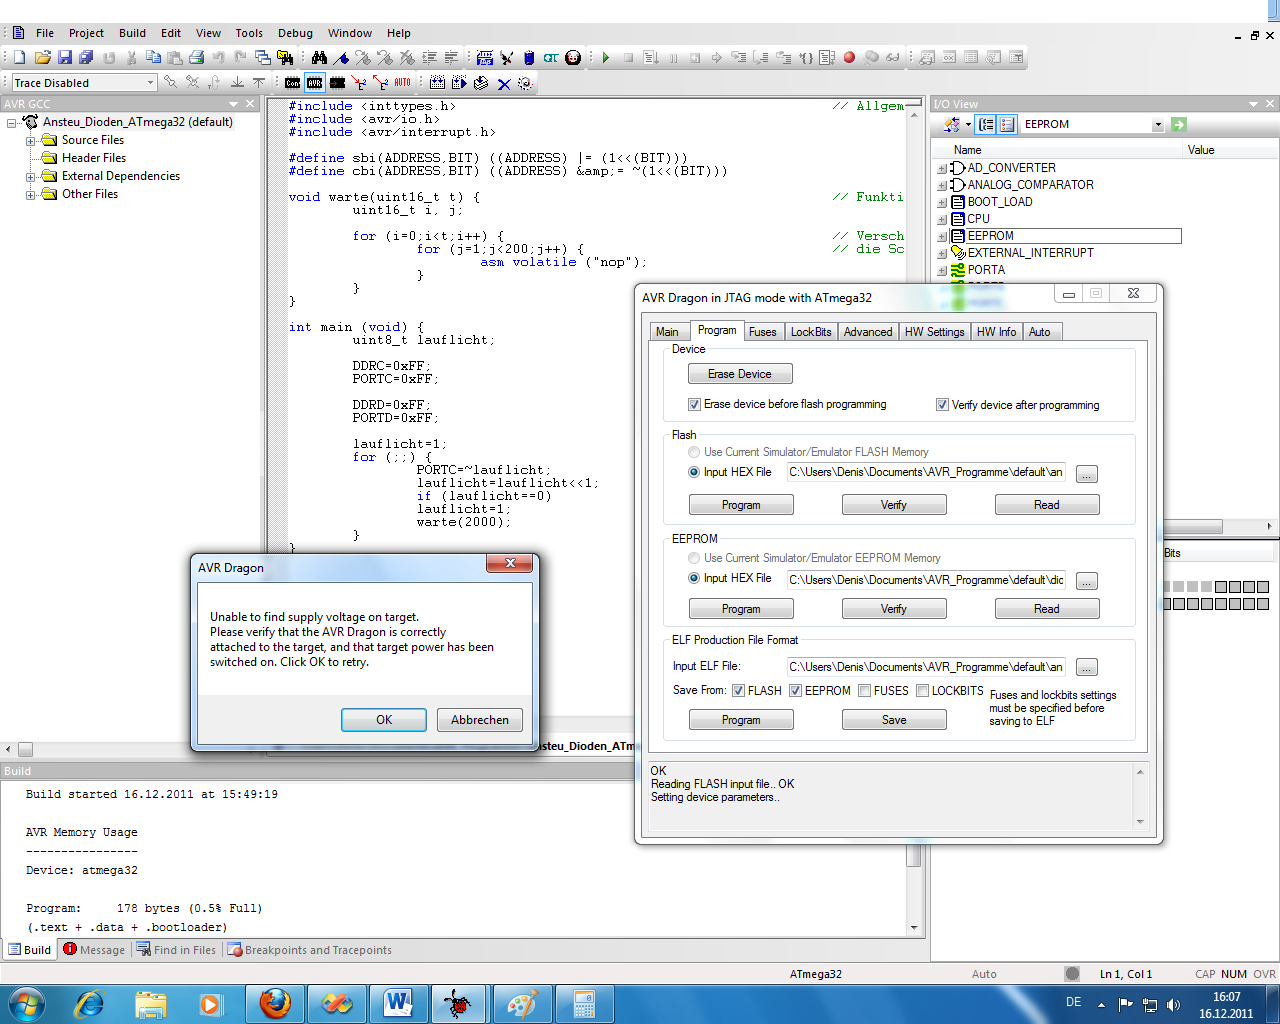Screen dimensions: 1280x1024
Task: Expand the External Dependencies folder
Action: point(30,177)
